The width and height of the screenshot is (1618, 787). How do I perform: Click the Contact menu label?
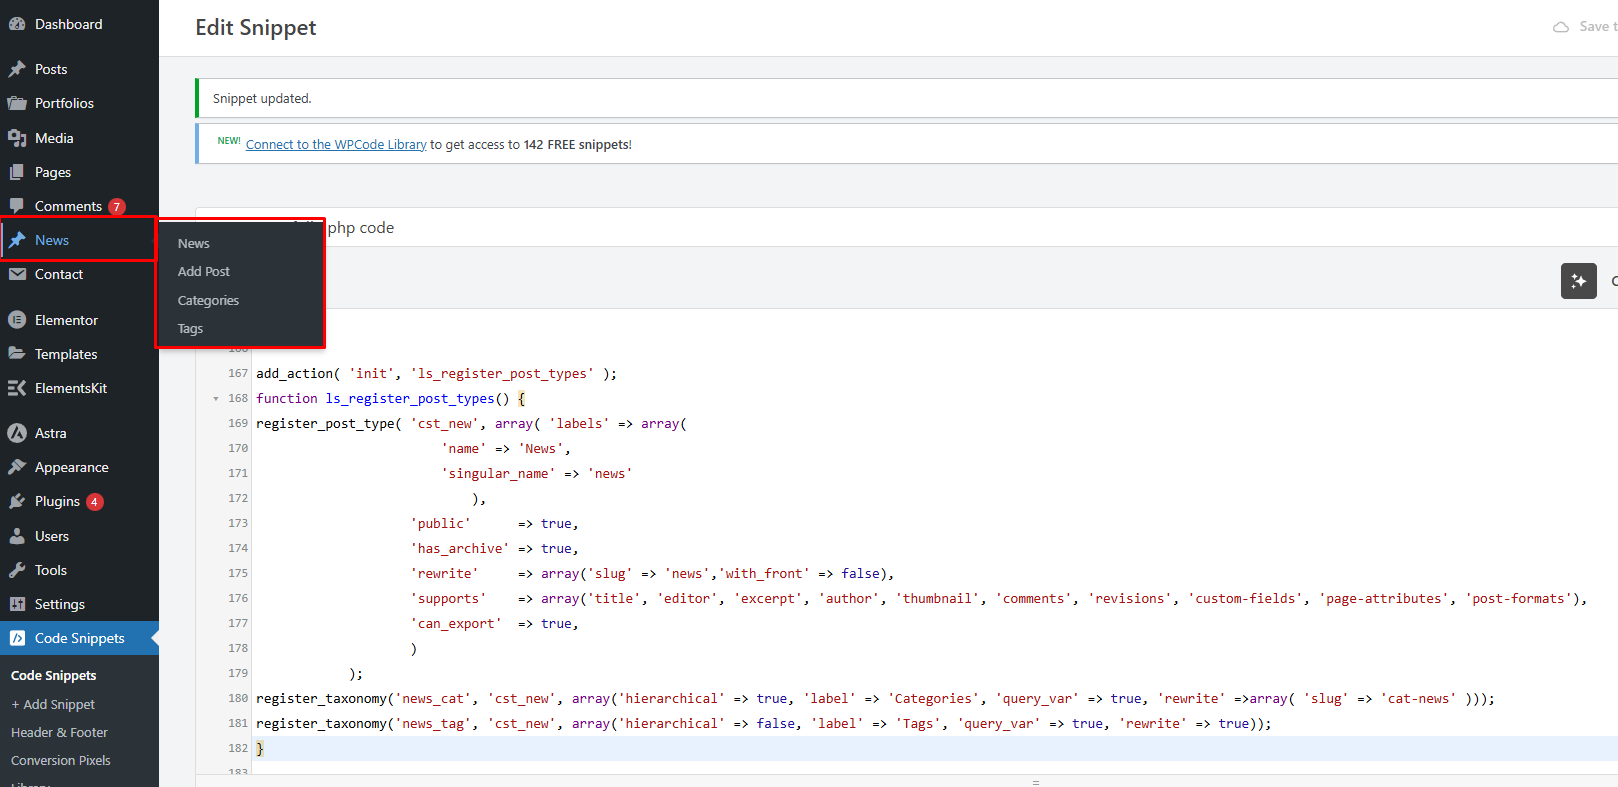(59, 274)
